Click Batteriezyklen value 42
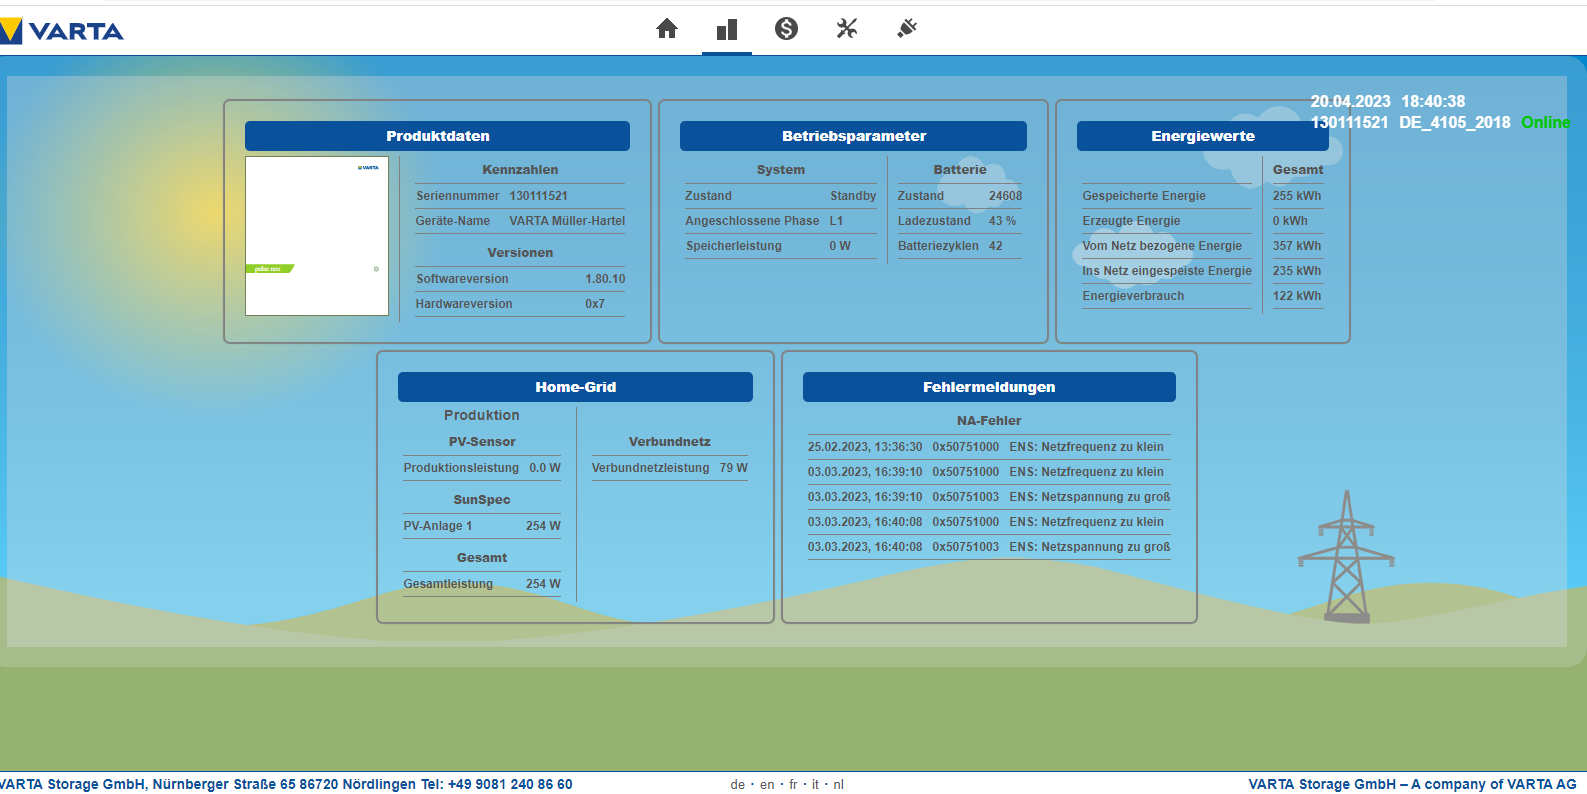The image size is (1587, 794). pos(995,246)
